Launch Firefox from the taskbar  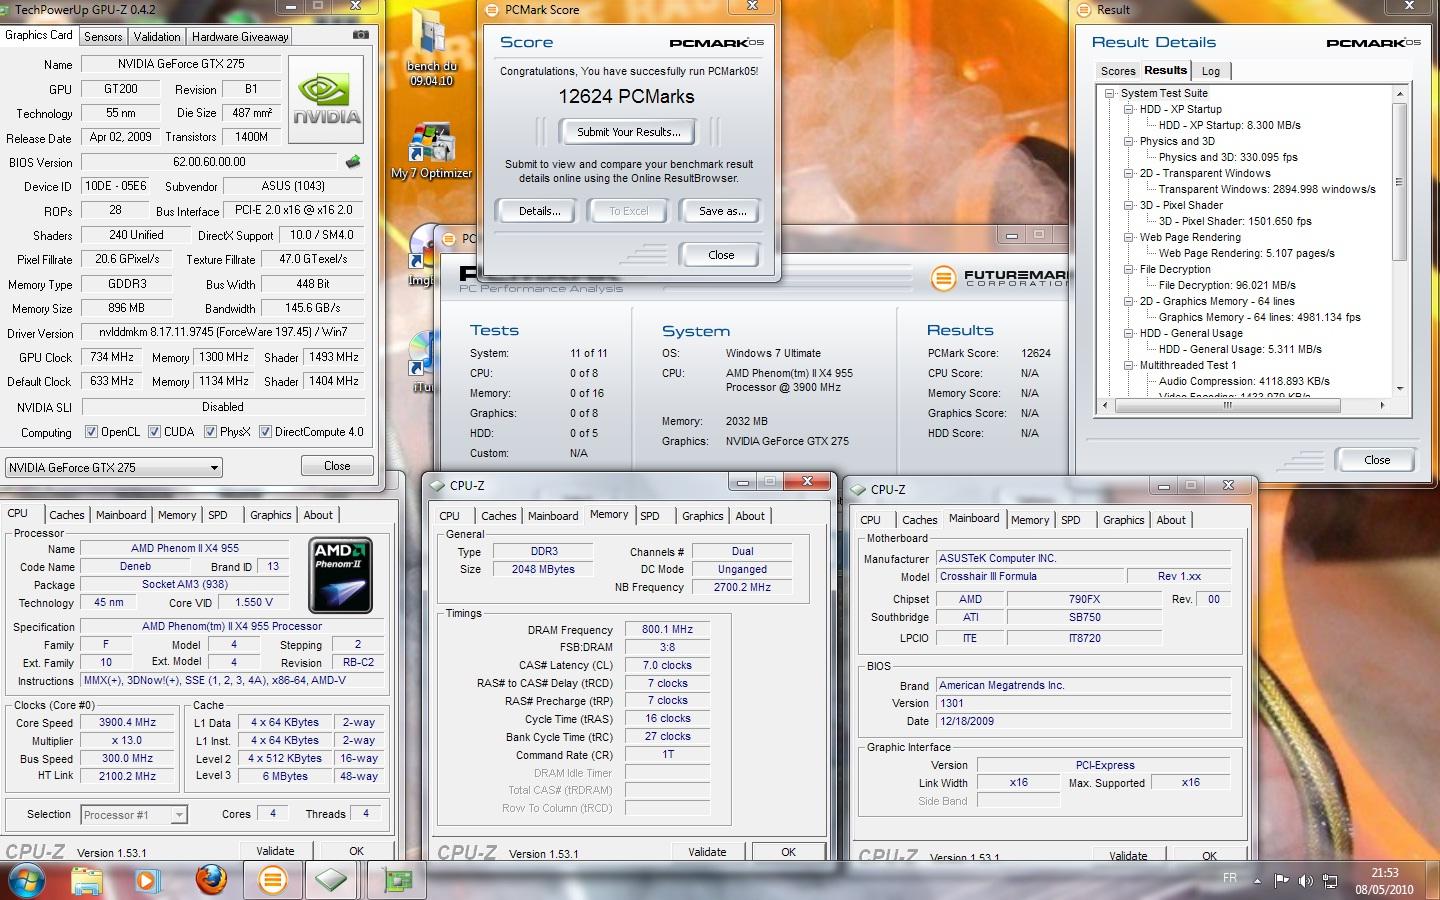210,880
